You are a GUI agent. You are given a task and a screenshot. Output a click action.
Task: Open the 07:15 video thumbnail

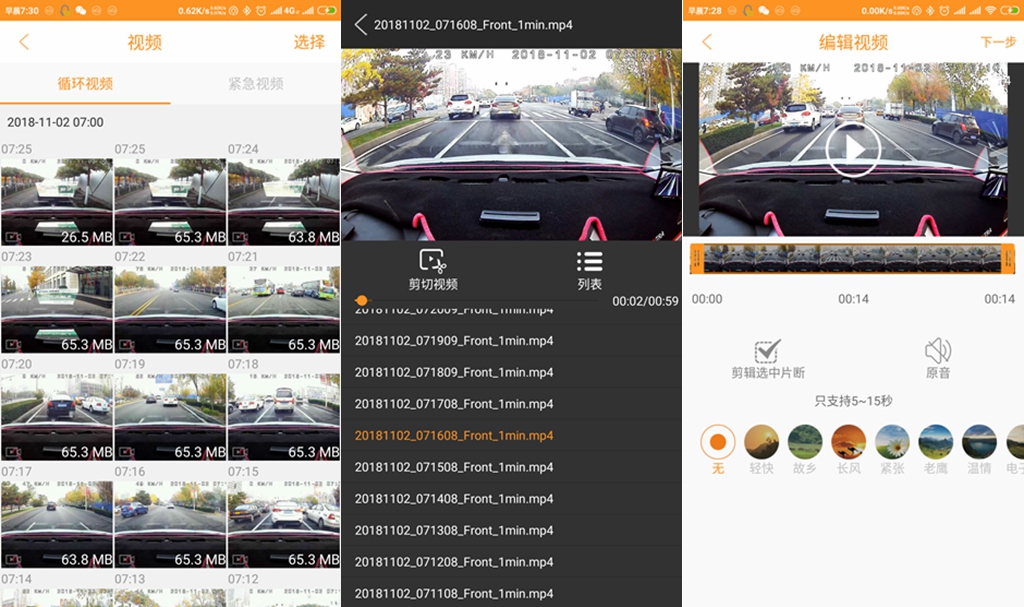[x=283, y=525]
